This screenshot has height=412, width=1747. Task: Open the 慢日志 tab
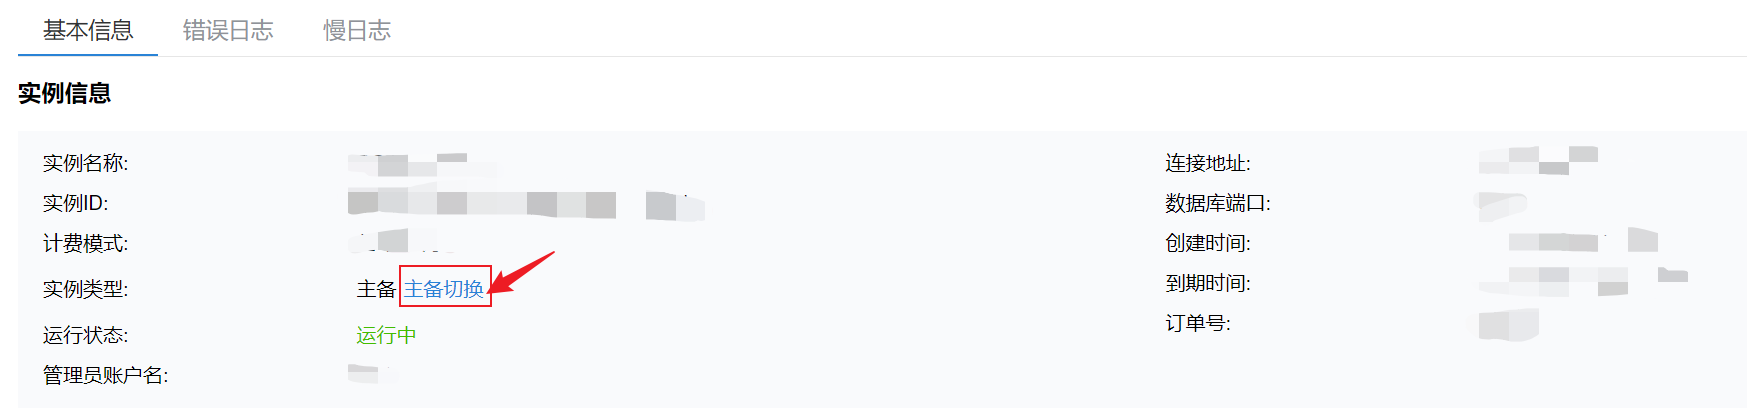357,31
